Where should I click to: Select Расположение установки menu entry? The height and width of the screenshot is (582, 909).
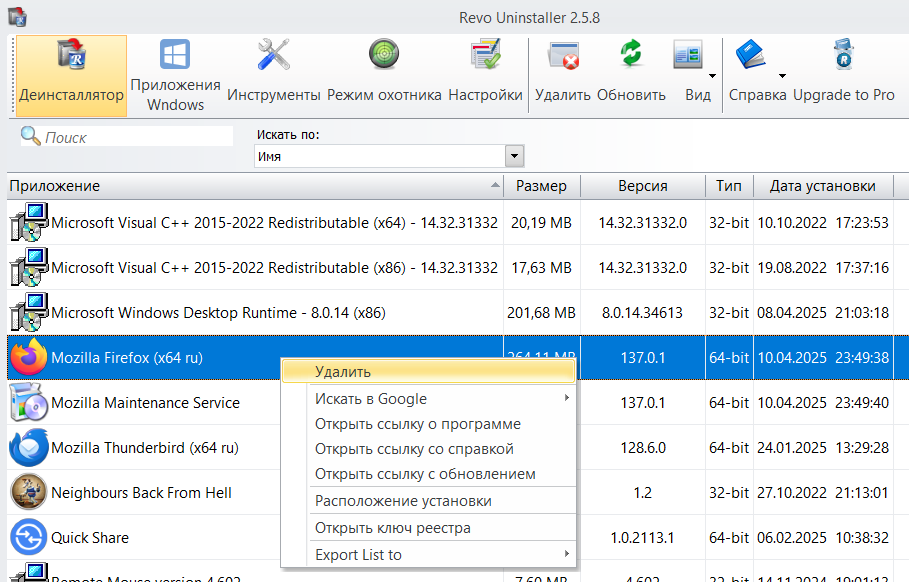pyautogui.click(x=428, y=501)
